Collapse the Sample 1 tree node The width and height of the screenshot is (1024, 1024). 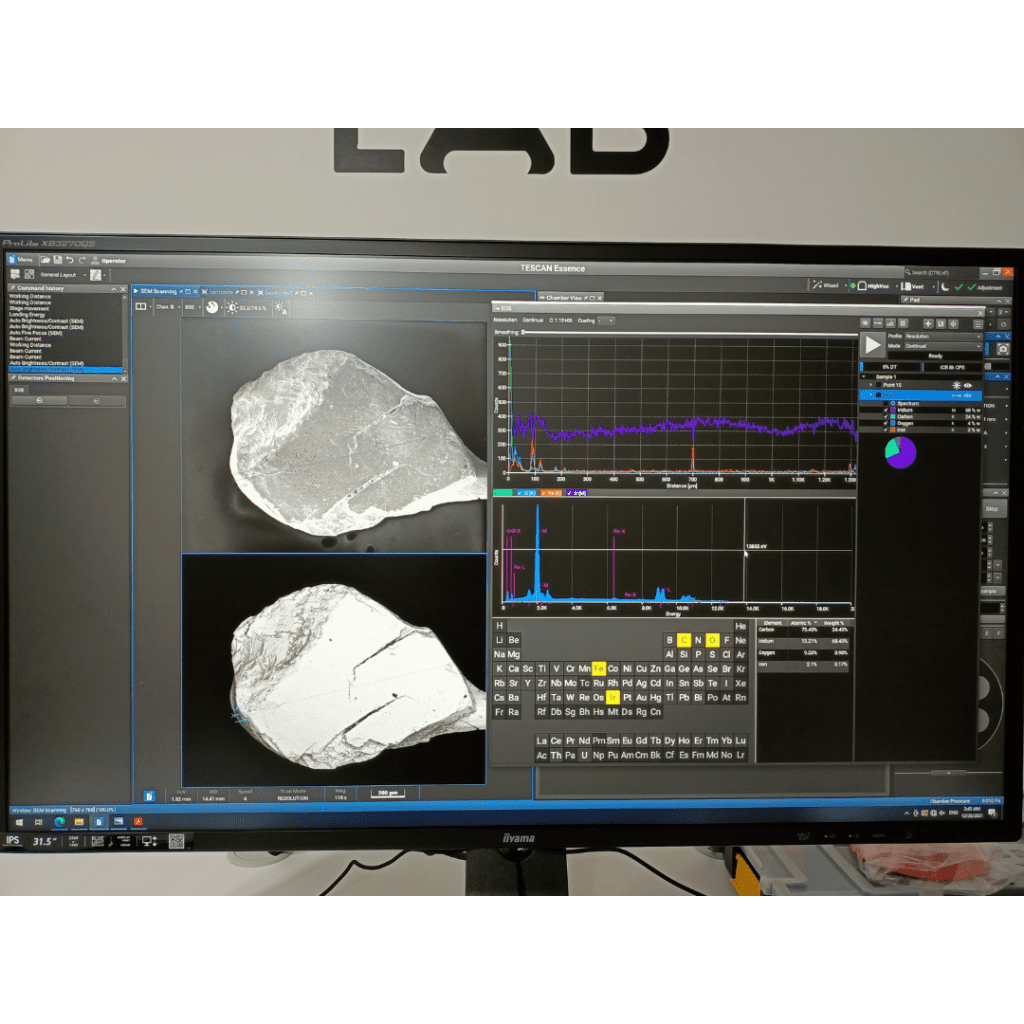coord(865,377)
